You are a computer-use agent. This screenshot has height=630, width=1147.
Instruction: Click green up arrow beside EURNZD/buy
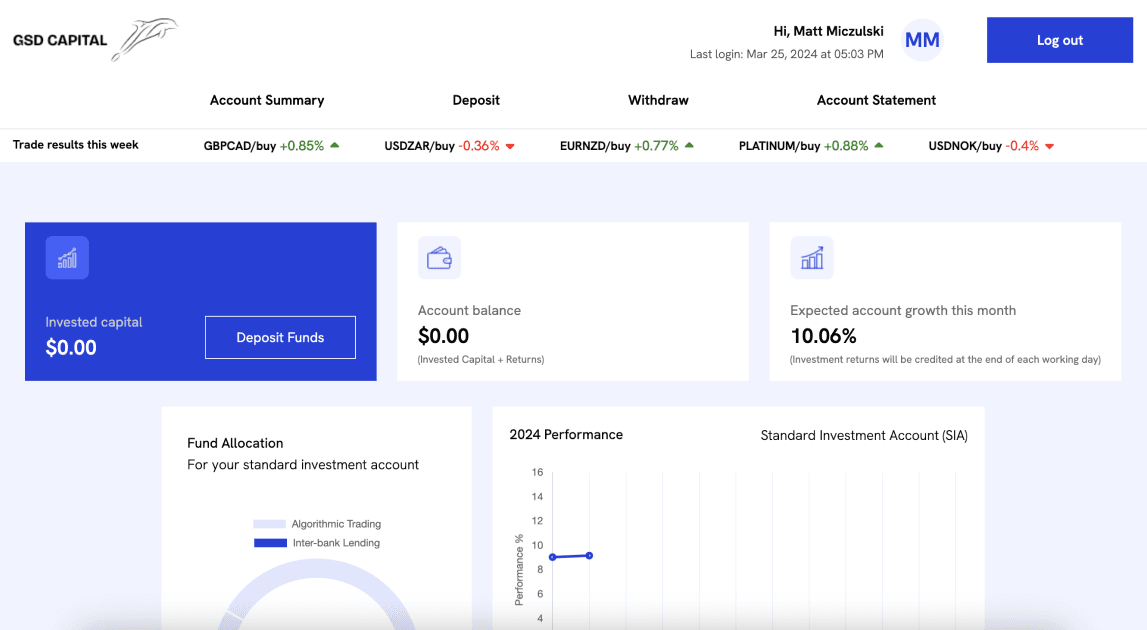click(x=689, y=145)
